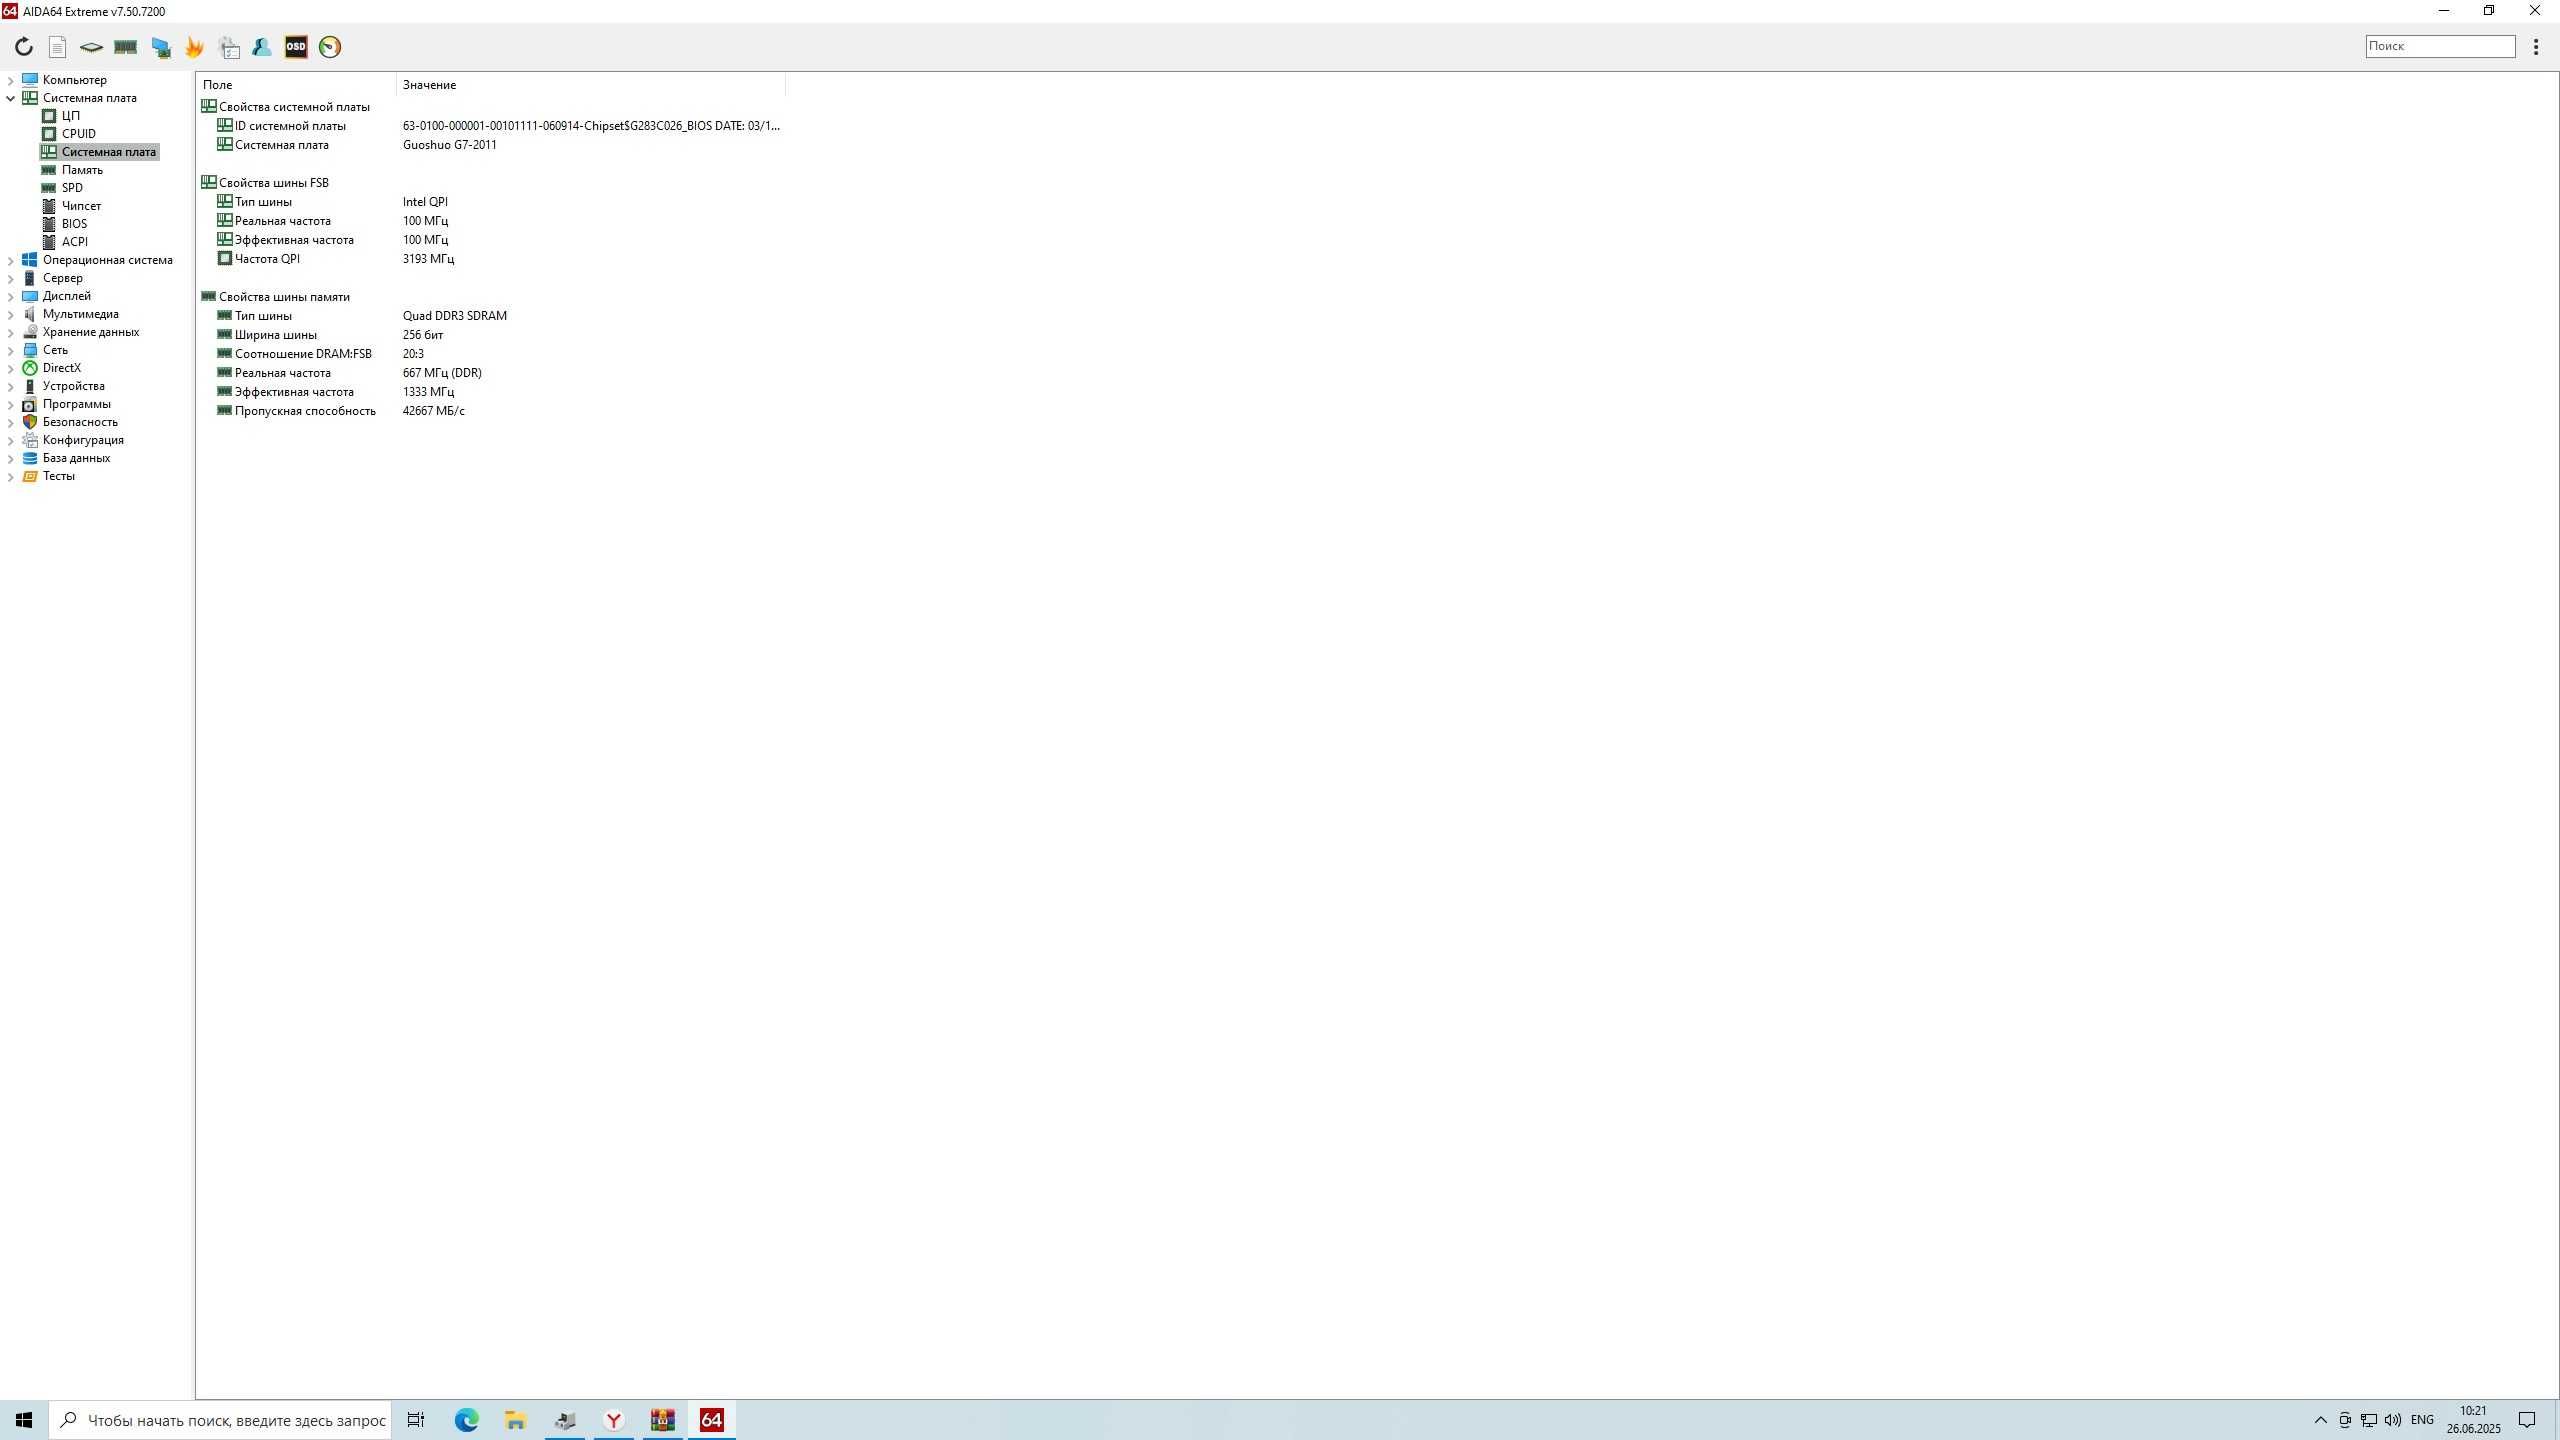Click the 3193 МГц value
Viewport: 2560px width, 1440px height.
coord(428,259)
